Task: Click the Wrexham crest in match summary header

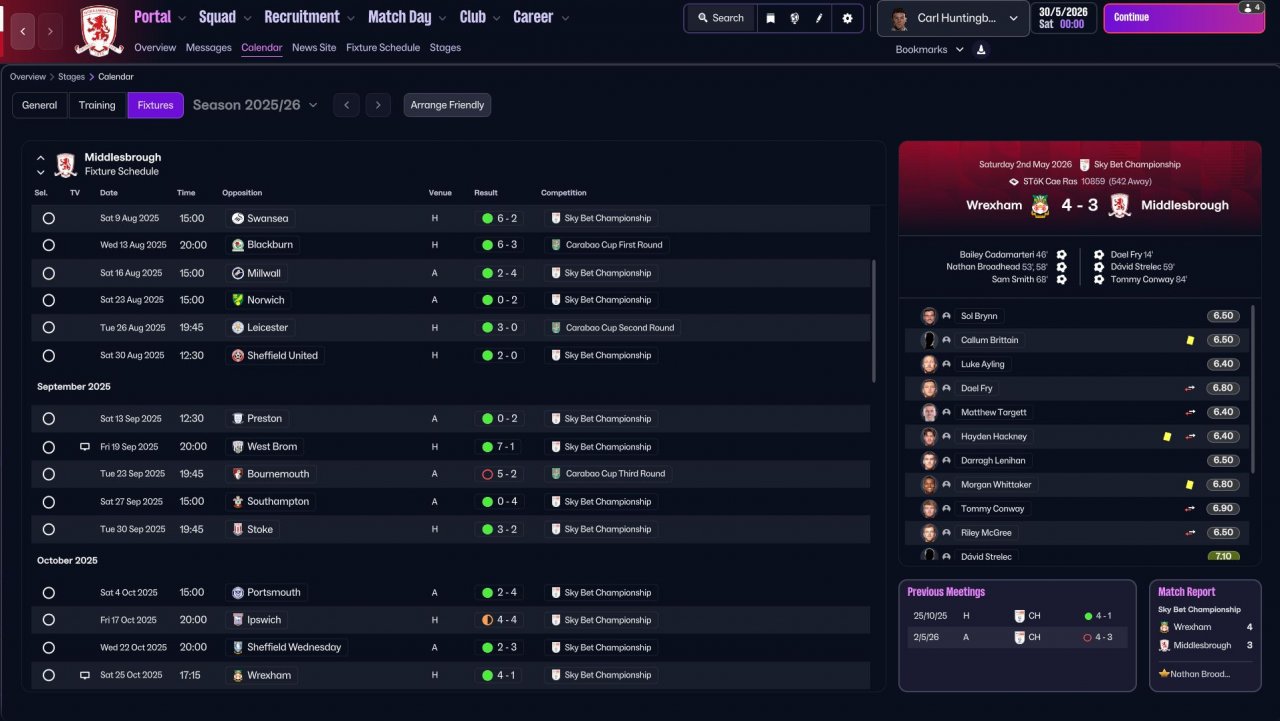Action: pos(1040,205)
